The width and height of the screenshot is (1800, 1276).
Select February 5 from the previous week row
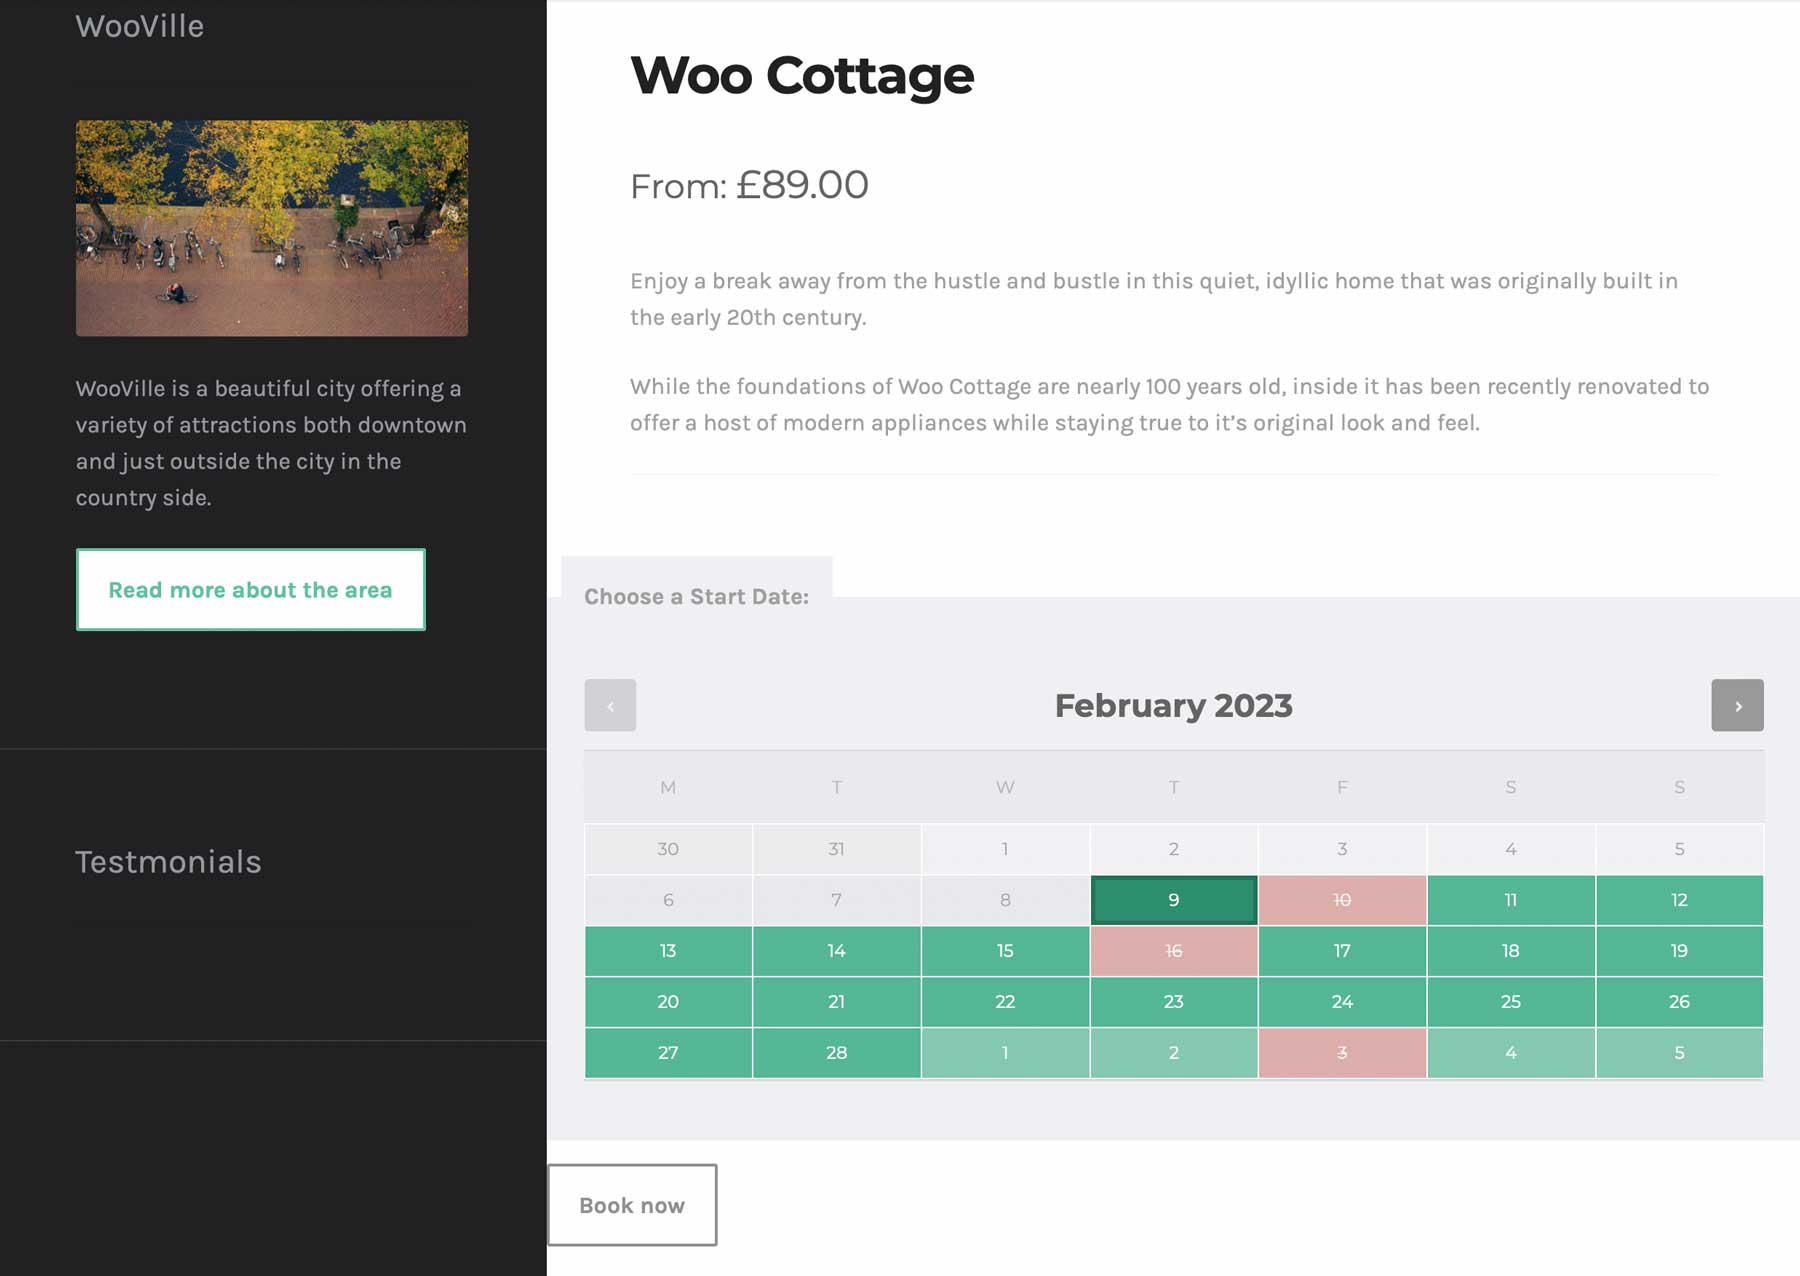pyautogui.click(x=1679, y=848)
